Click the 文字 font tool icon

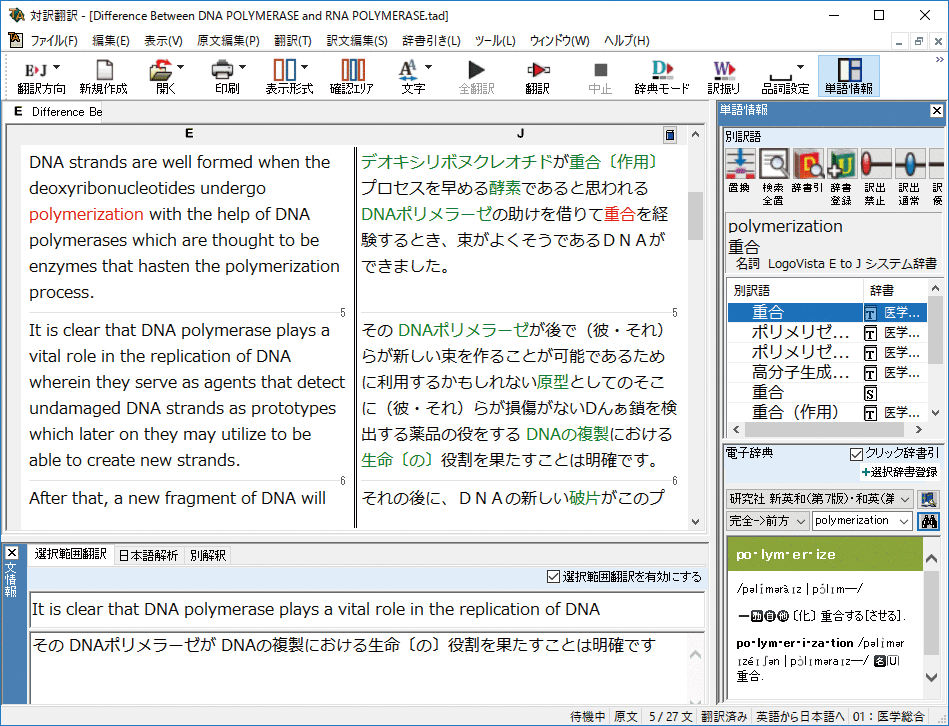pos(408,71)
